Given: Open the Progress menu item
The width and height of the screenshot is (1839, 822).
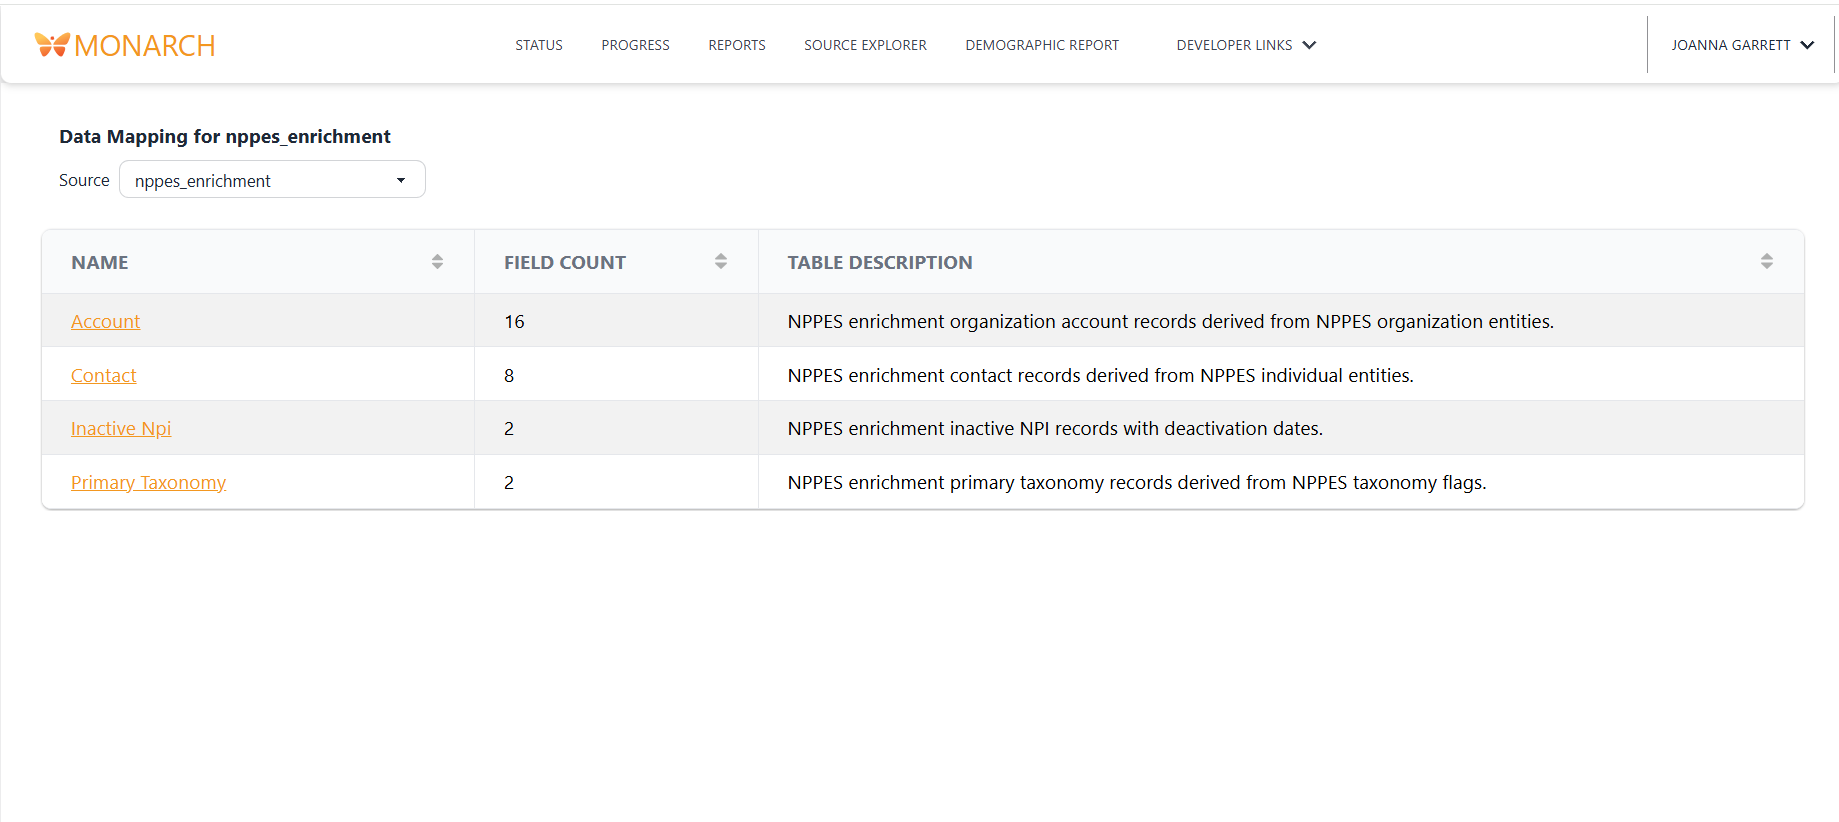Looking at the screenshot, I should tap(635, 45).
